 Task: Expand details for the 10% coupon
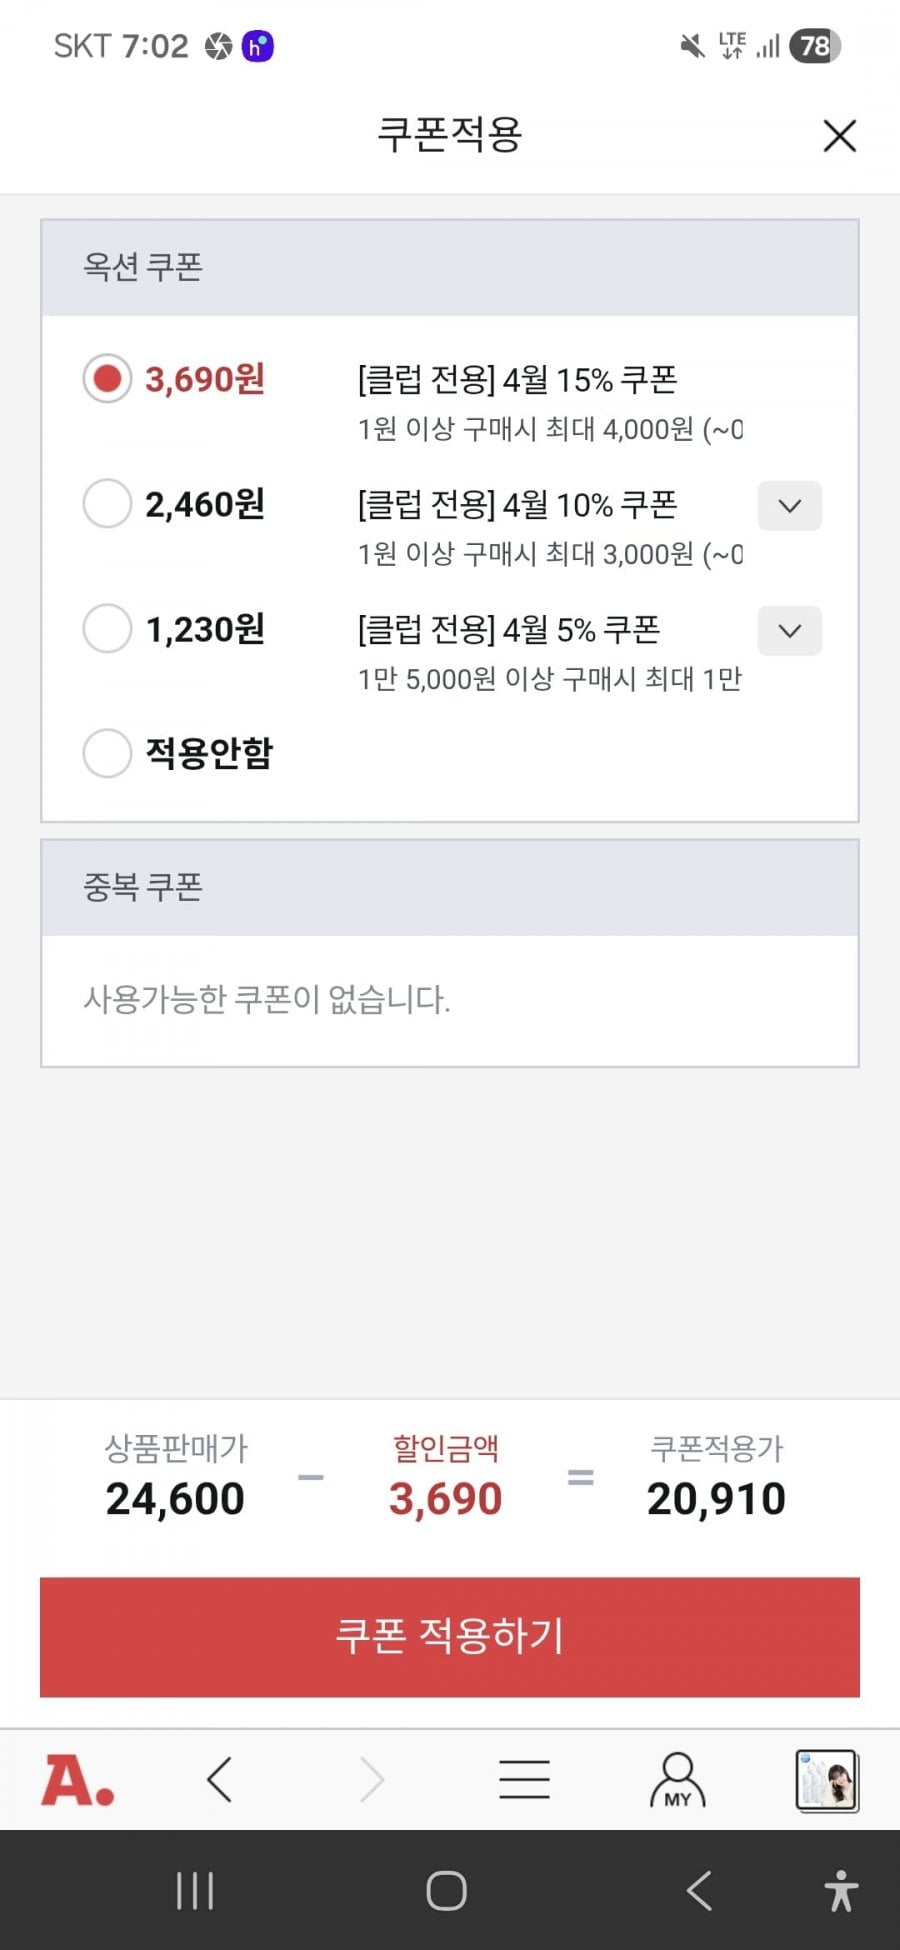(x=789, y=506)
